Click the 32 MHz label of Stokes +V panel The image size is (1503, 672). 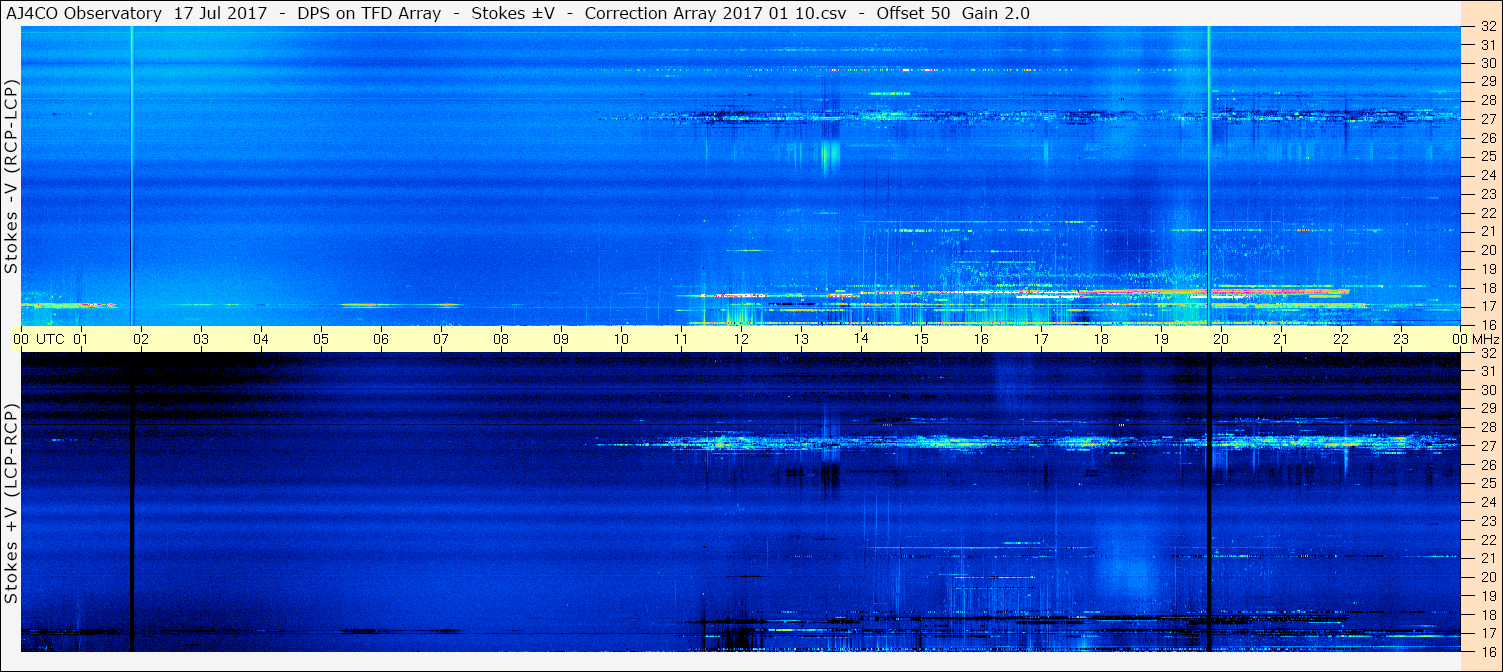(1488, 353)
